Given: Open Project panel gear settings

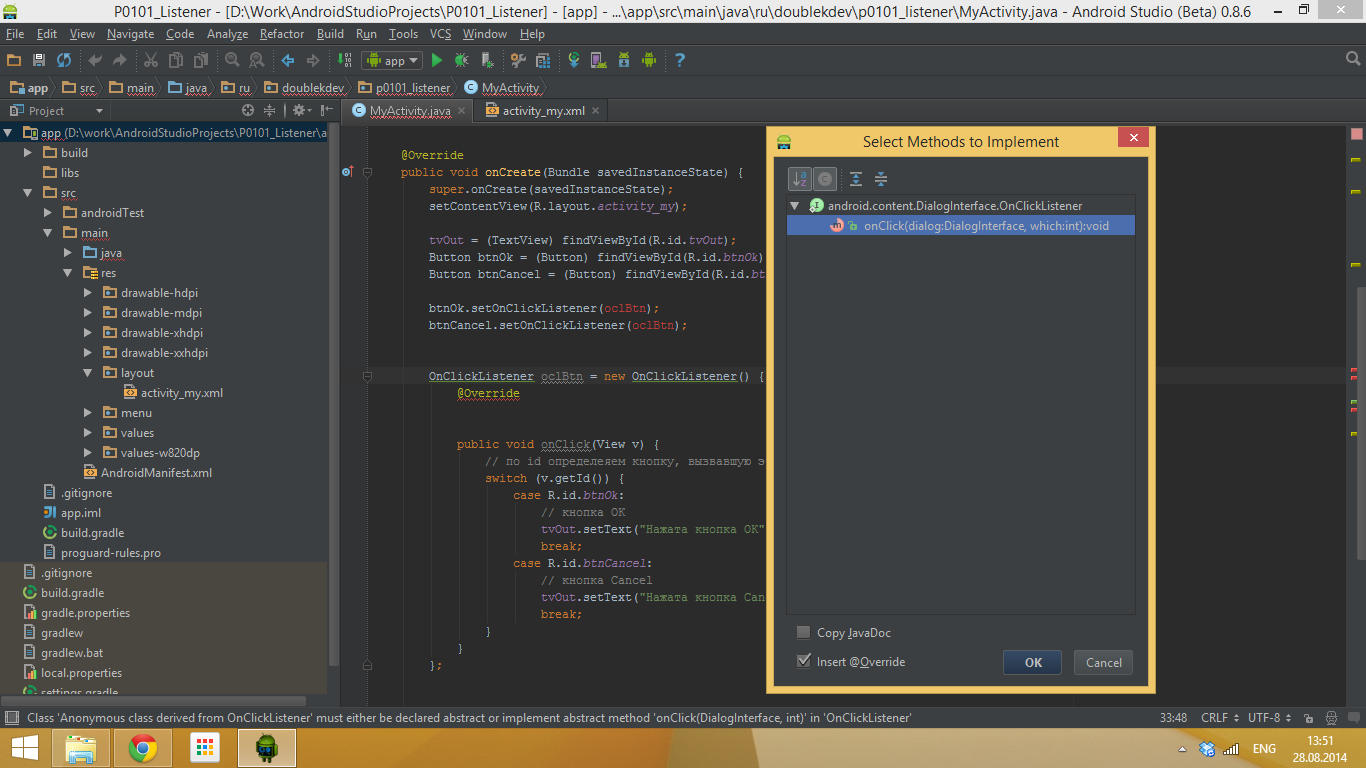Looking at the screenshot, I should 300,111.
